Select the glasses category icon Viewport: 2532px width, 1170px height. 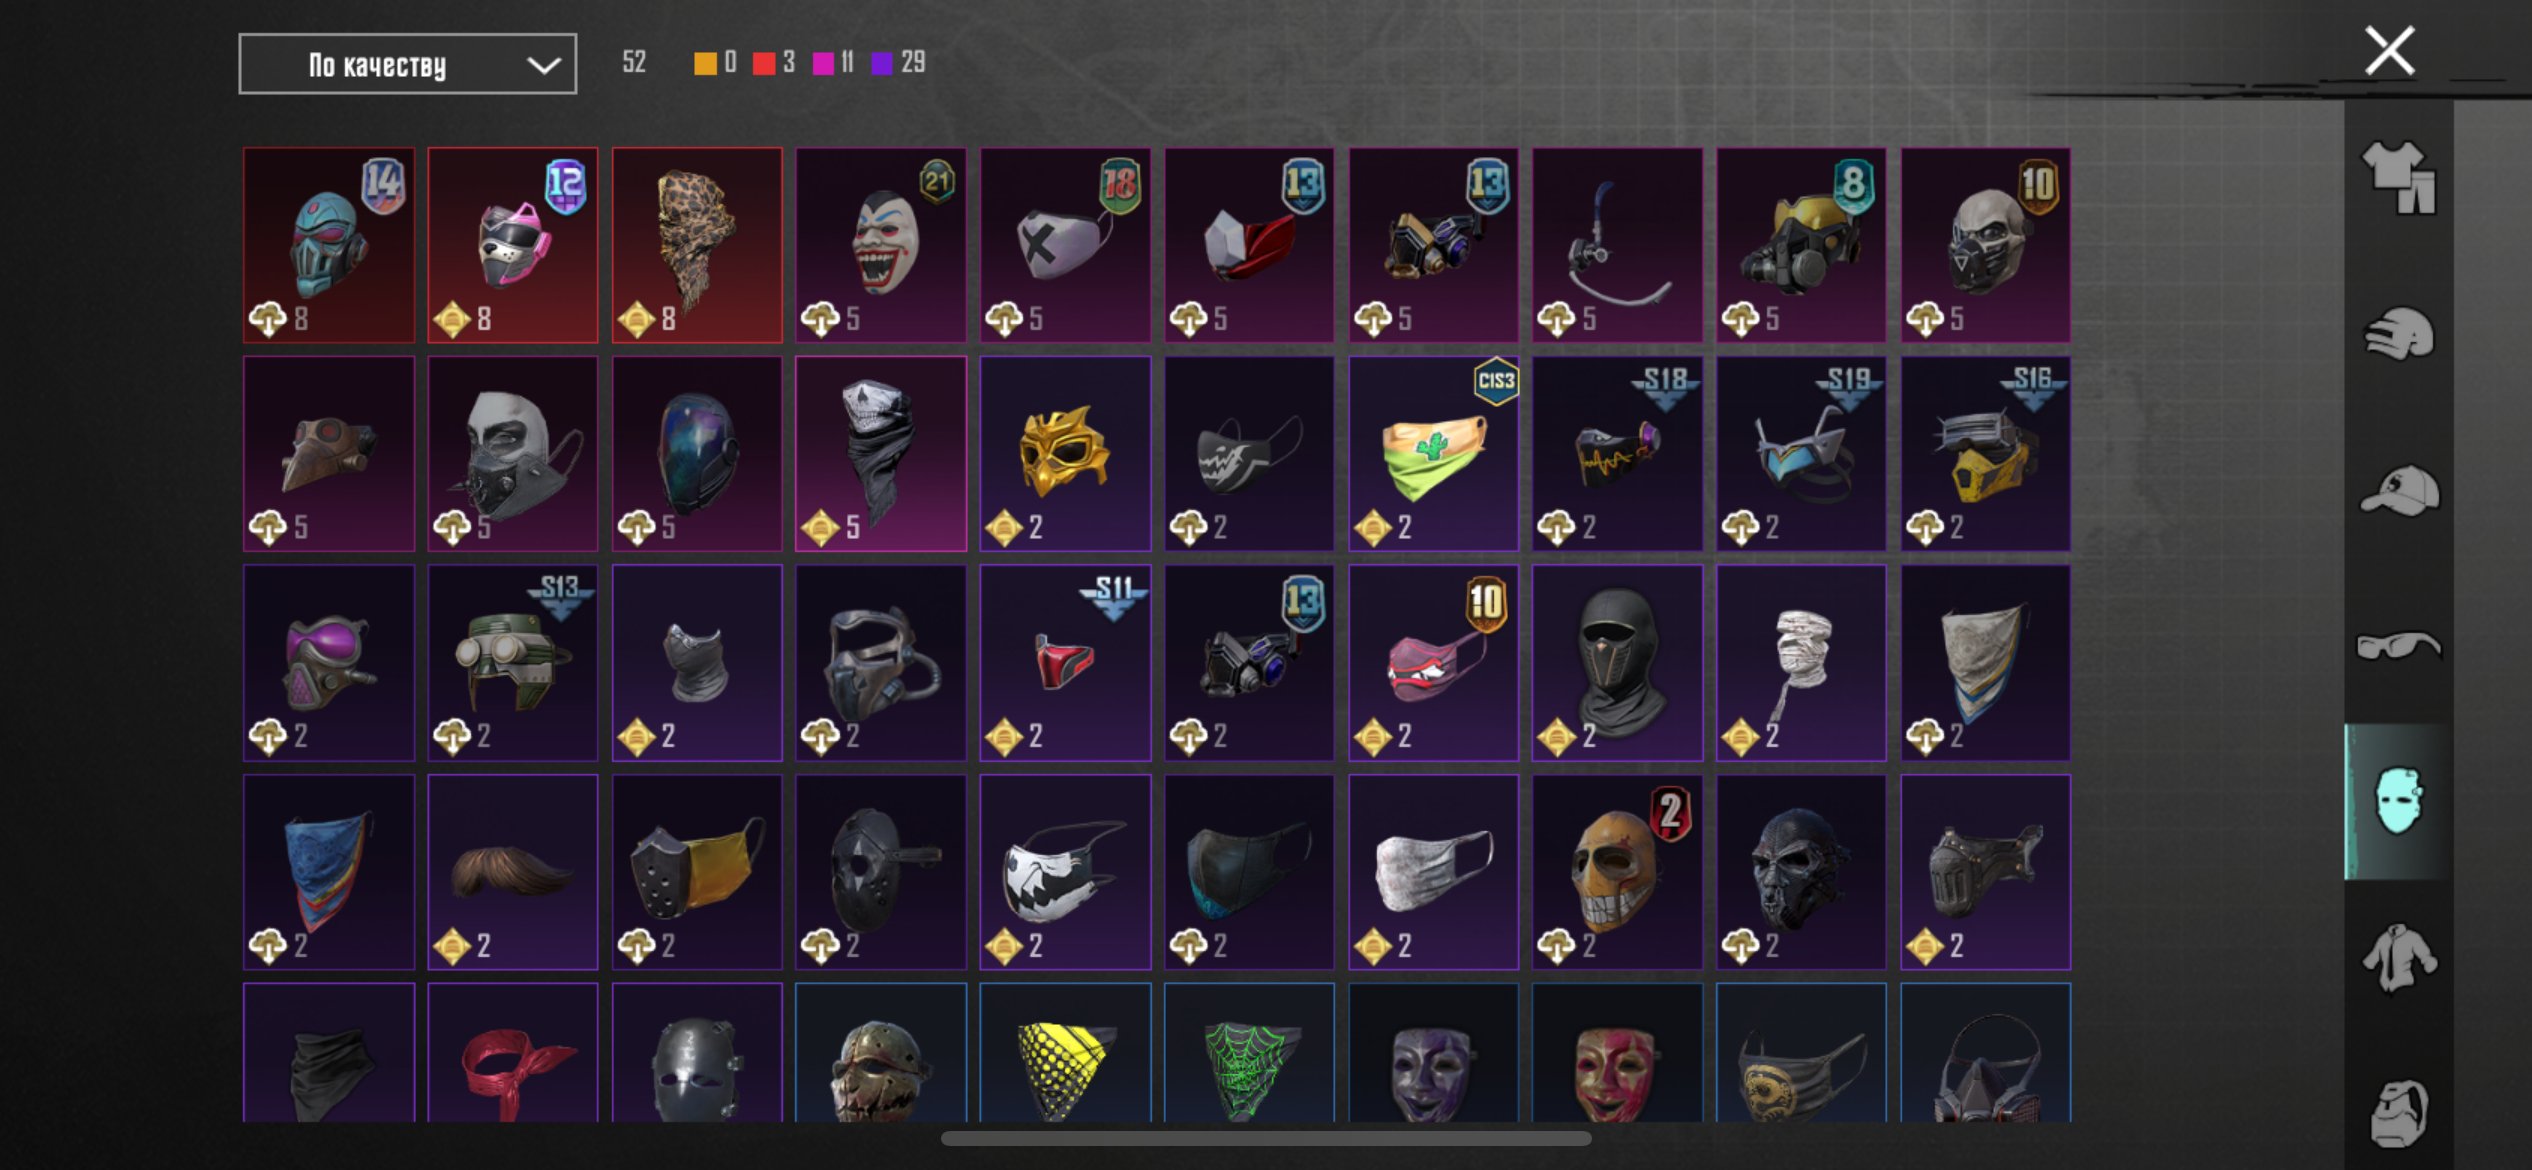pos(2398,646)
